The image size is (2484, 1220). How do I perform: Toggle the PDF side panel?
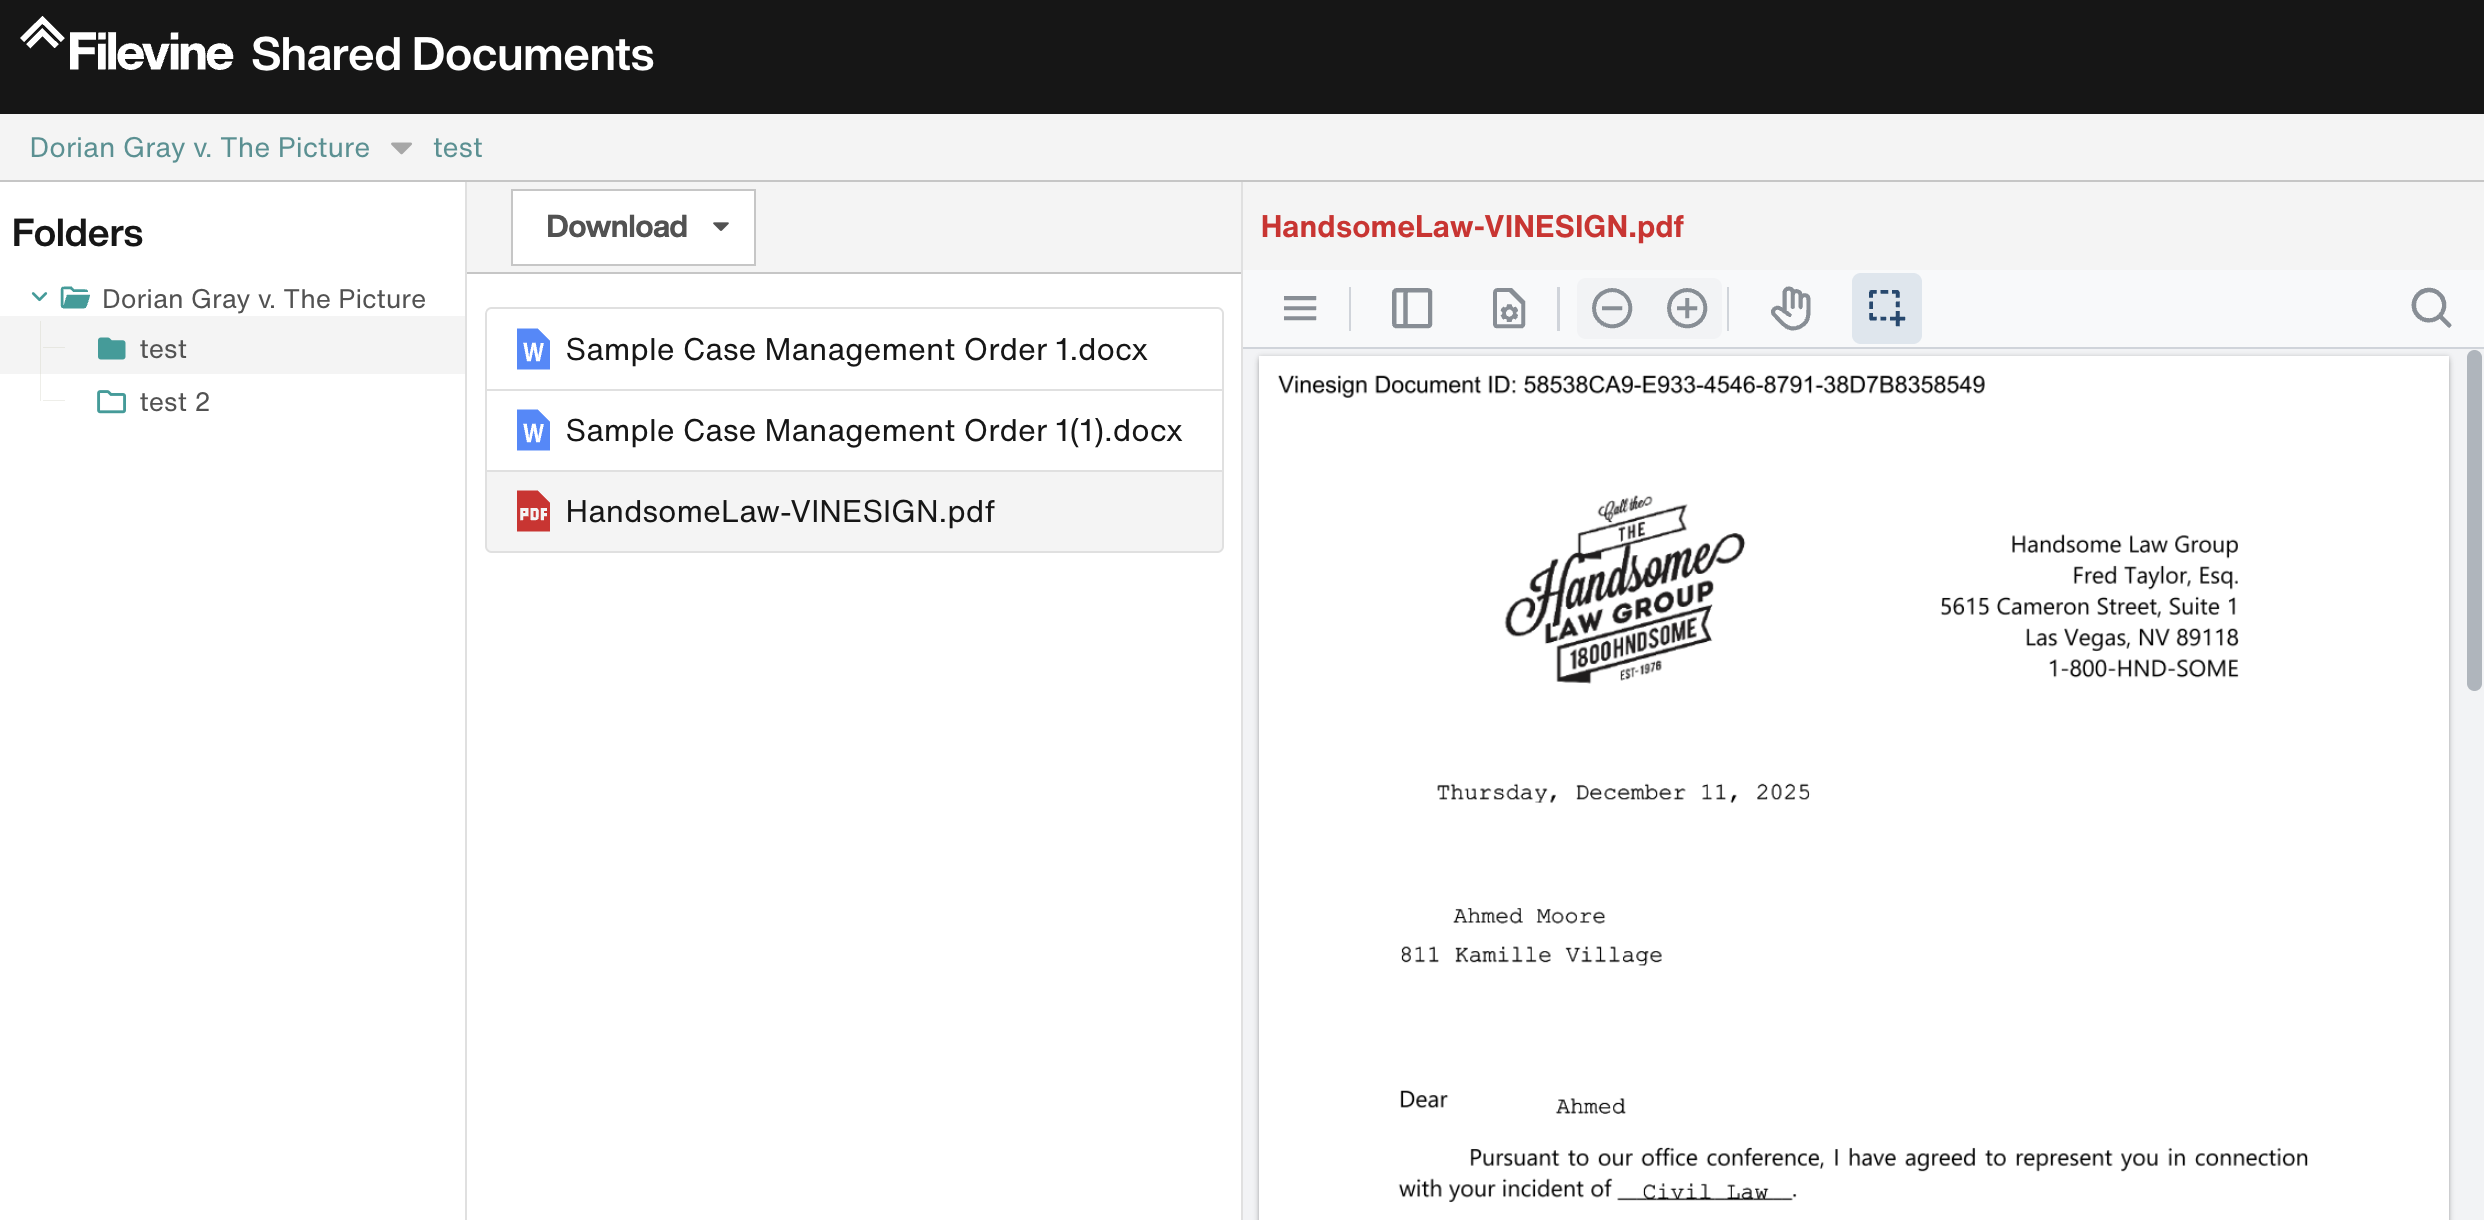point(1411,308)
